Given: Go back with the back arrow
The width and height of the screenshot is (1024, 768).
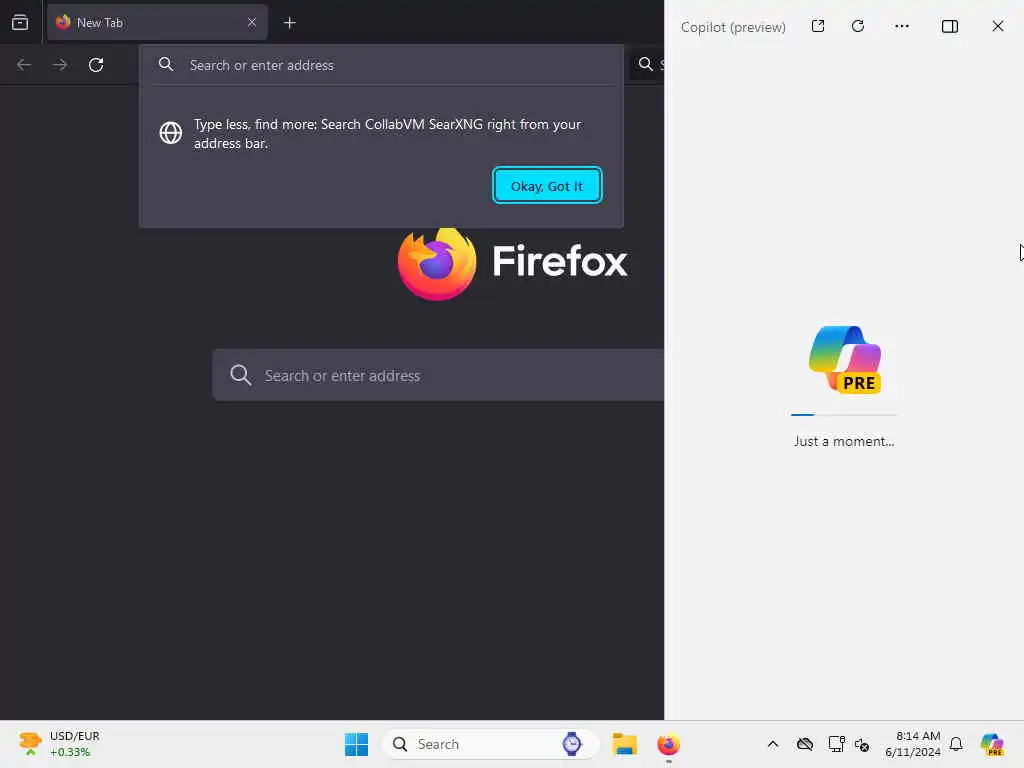Looking at the screenshot, I should 24,65.
